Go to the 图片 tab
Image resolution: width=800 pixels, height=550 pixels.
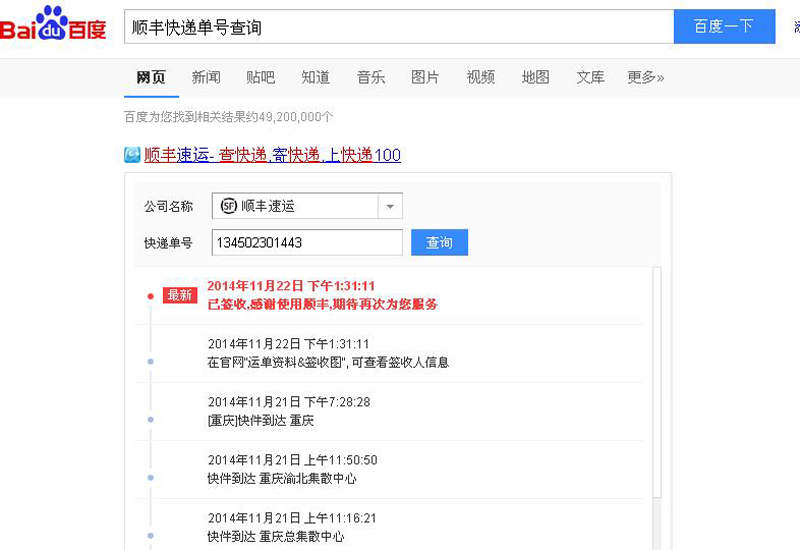[425, 77]
